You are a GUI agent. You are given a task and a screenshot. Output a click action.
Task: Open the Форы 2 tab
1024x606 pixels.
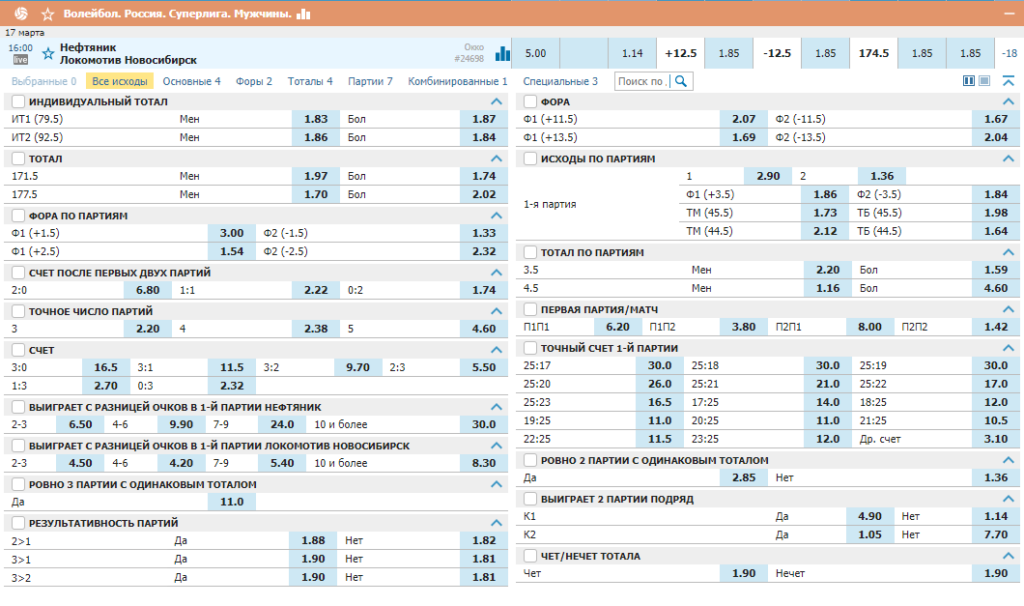(253, 81)
